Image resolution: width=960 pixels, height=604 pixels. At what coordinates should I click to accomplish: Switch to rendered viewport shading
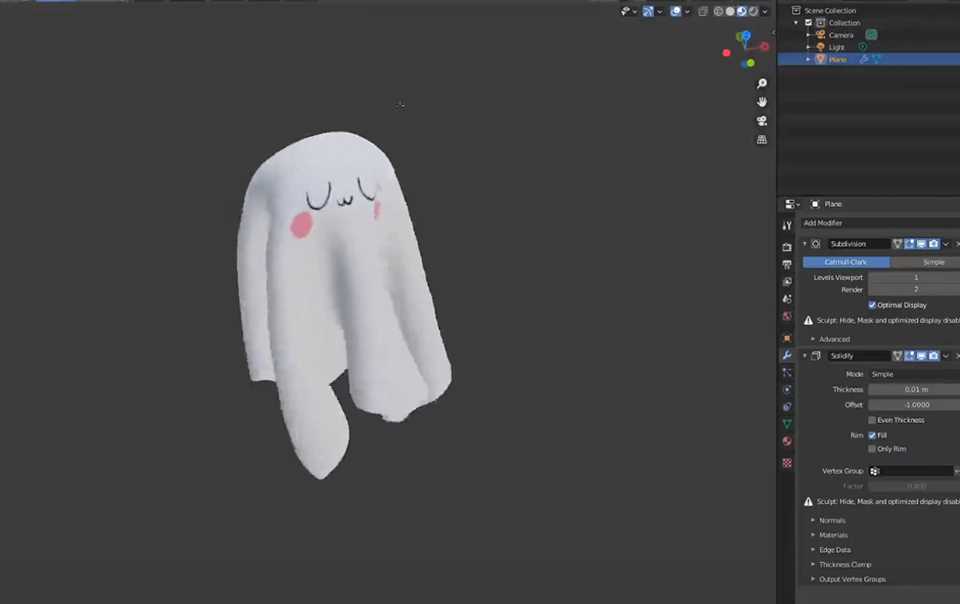click(x=753, y=11)
